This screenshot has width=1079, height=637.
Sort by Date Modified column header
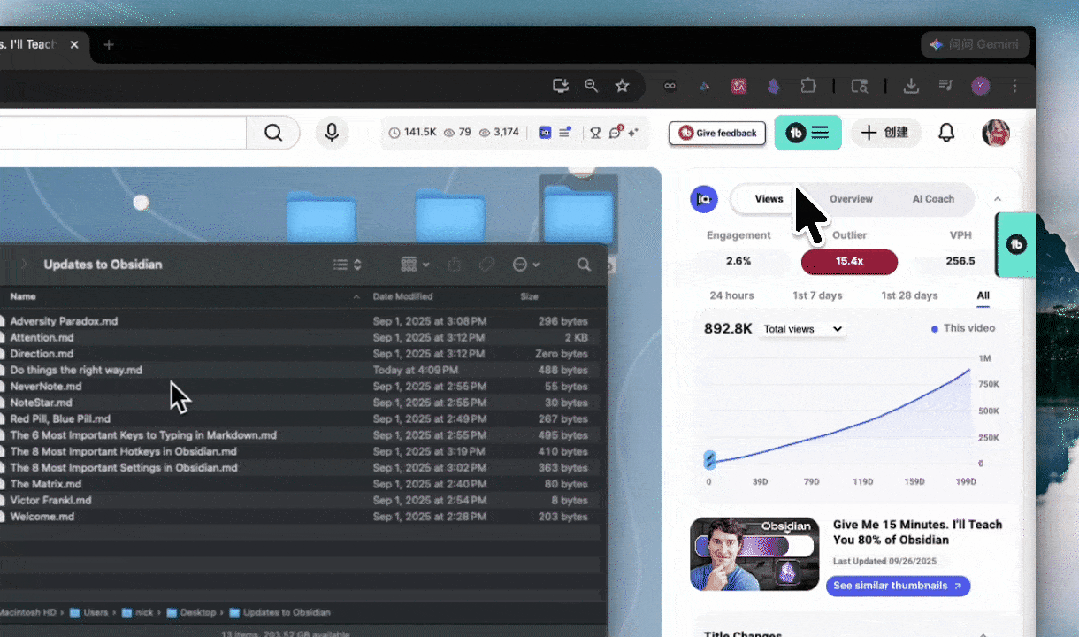tap(403, 296)
